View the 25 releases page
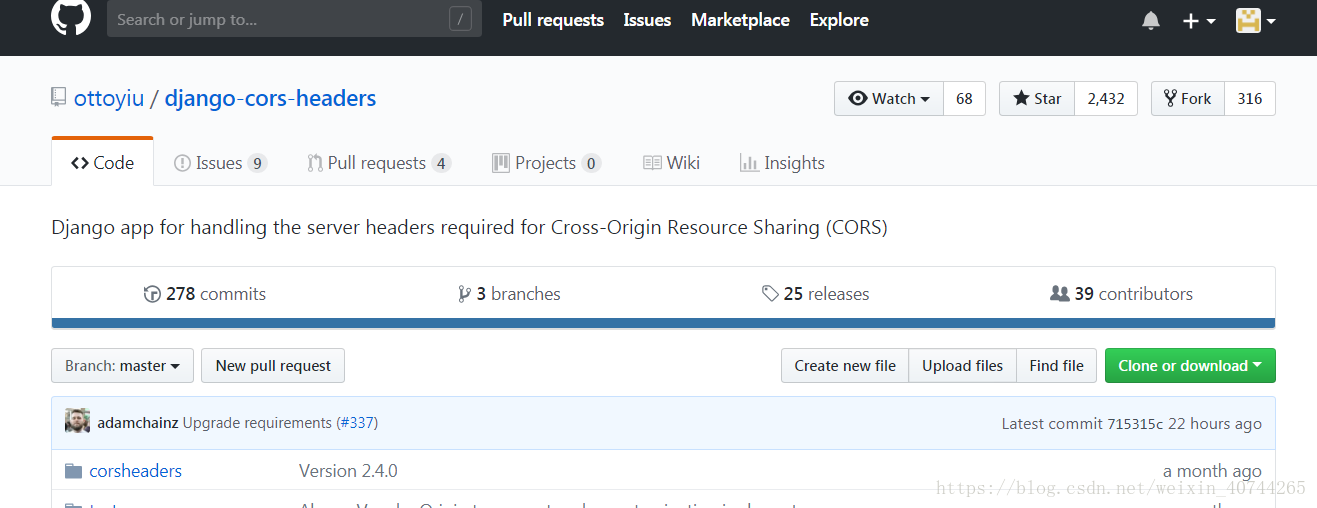The height and width of the screenshot is (508, 1317). pyautogui.click(x=815, y=294)
